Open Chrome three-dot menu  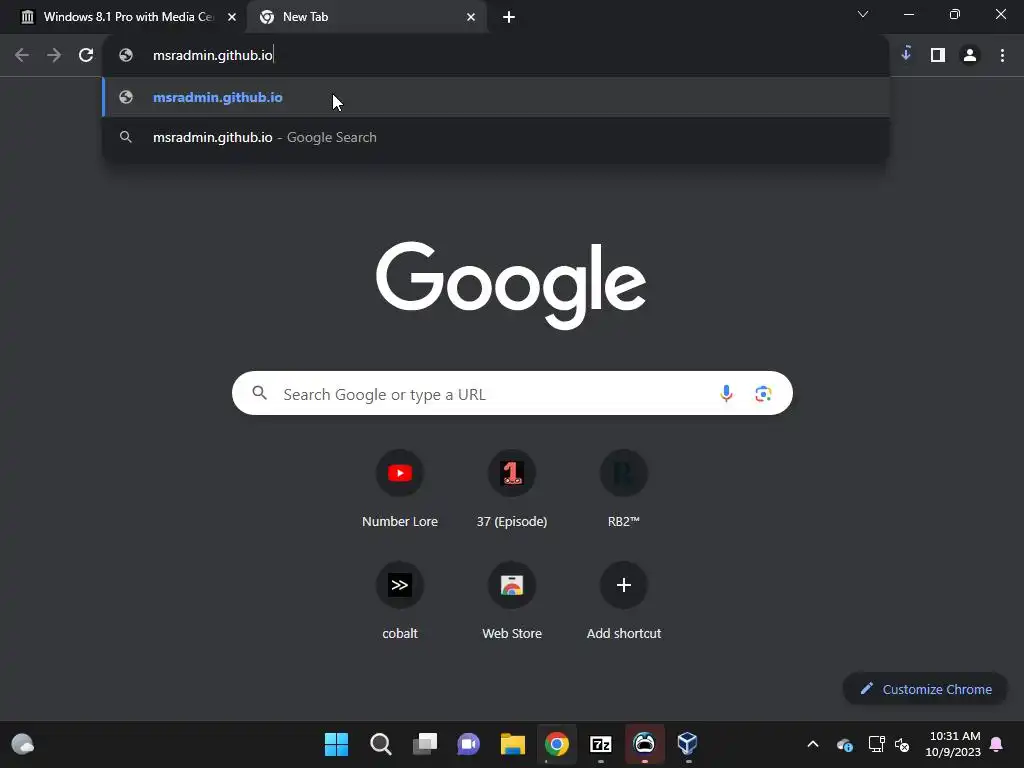[x=1002, y=56]
